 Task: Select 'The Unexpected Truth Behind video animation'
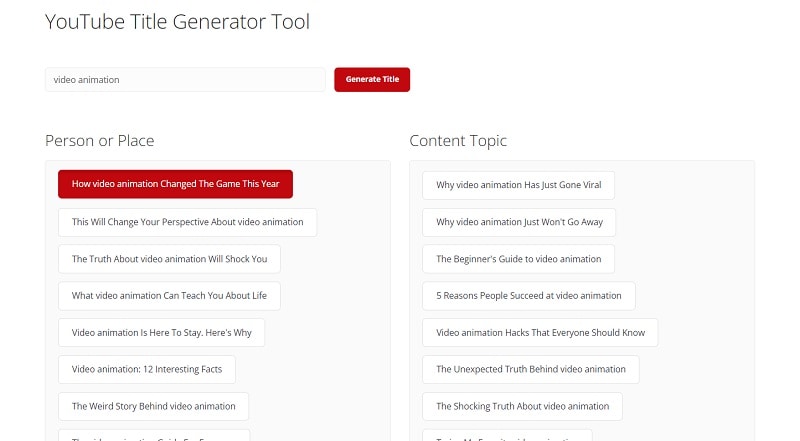(530, 370)
